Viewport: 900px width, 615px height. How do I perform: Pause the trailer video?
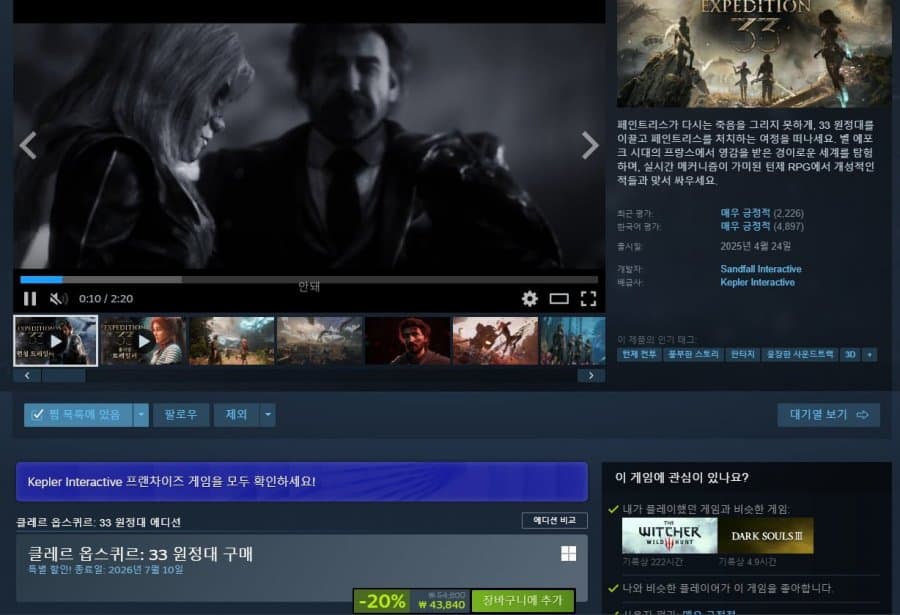pos(30,299)
